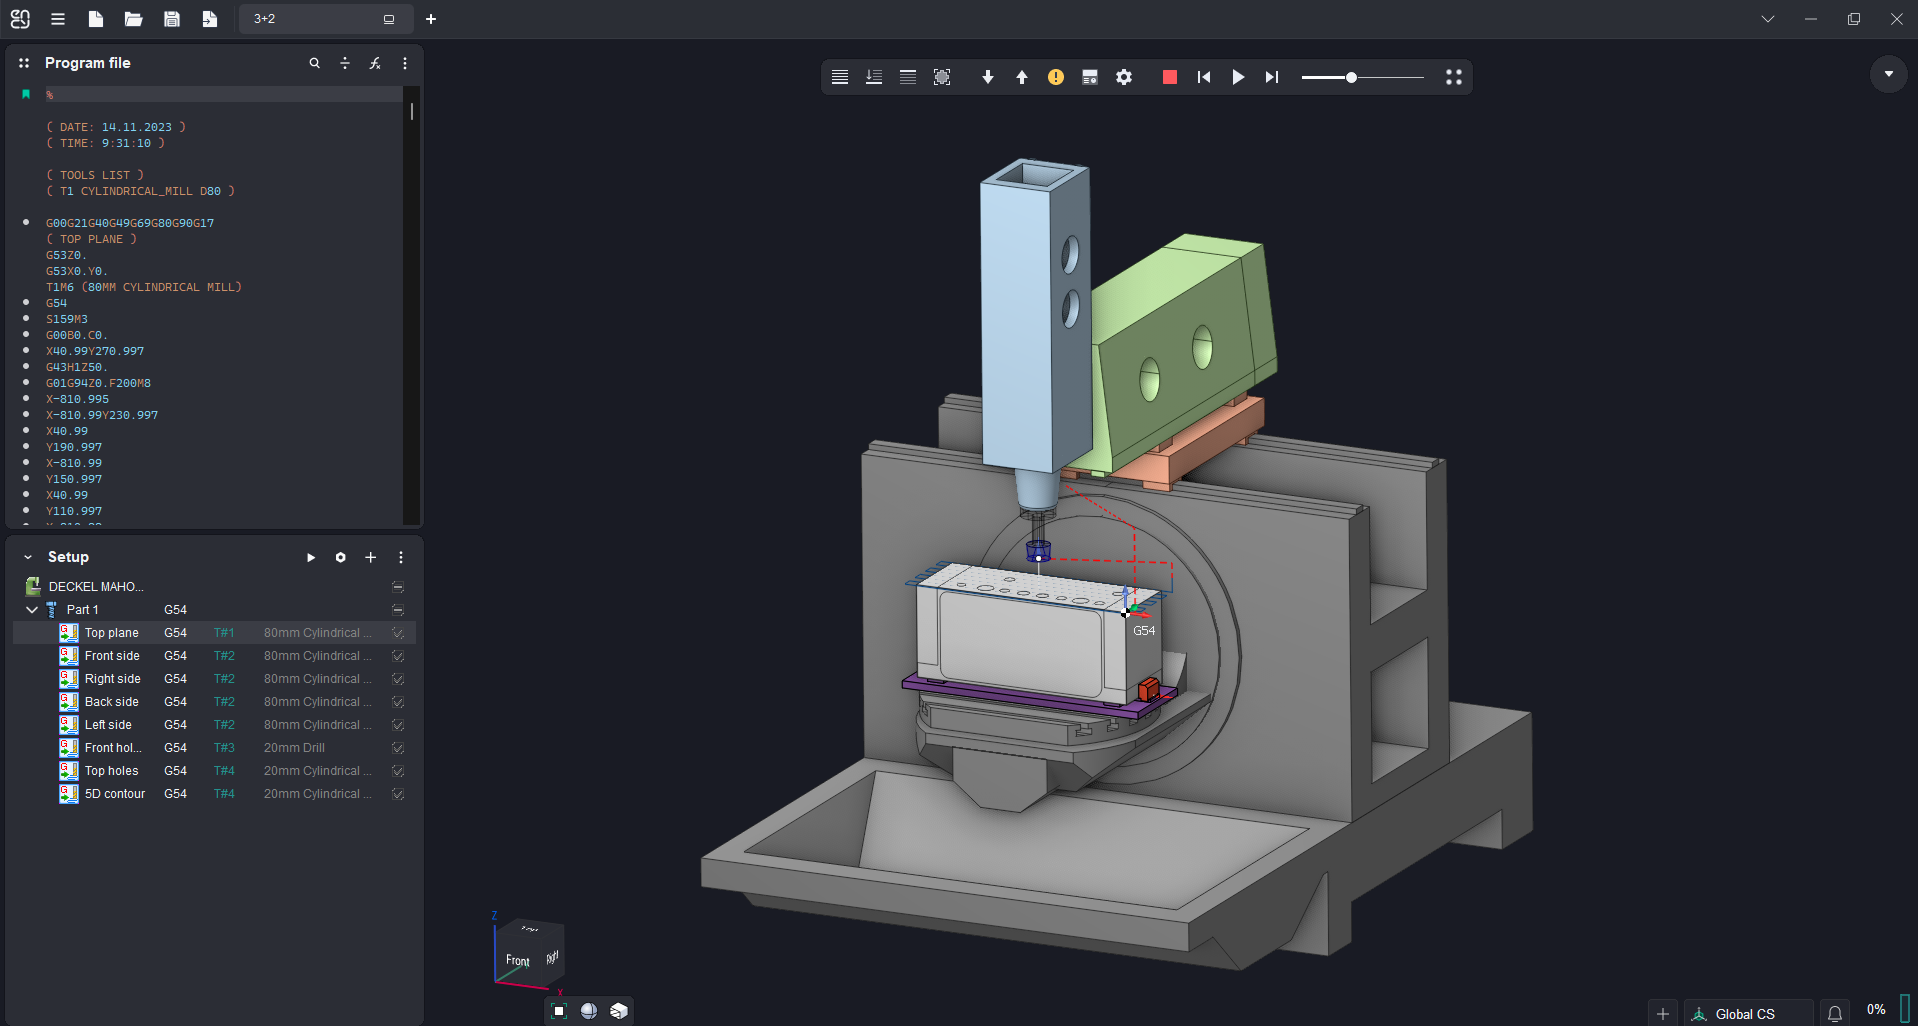Open the hamburger main menu
The height and width of the screenshot is (1026, 1918).
pyautogui.click(x=58, y=19)
